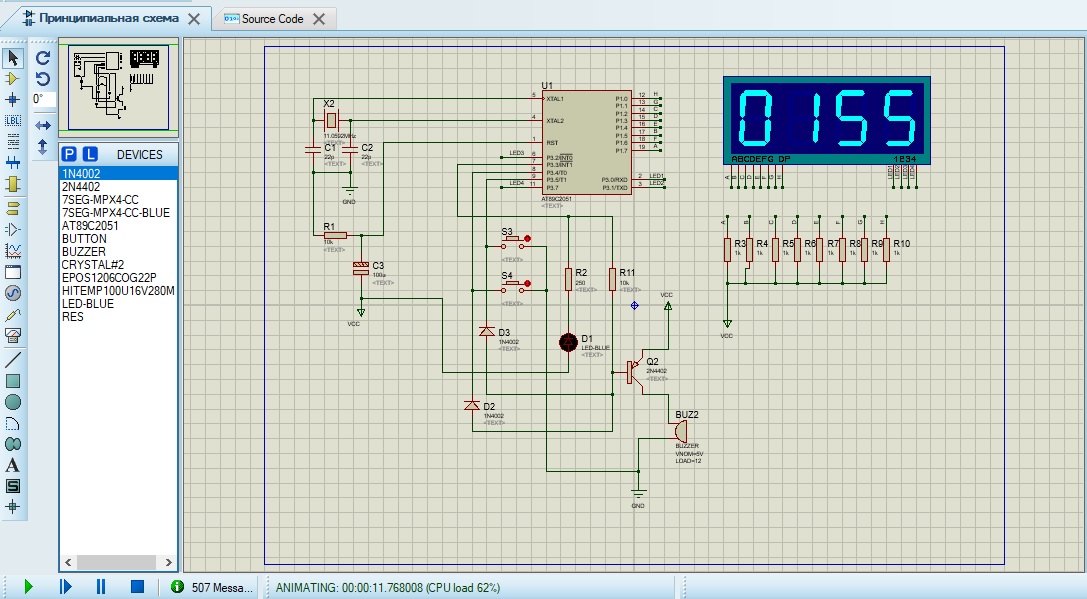Select the Generator mode tool

point(12,293)
